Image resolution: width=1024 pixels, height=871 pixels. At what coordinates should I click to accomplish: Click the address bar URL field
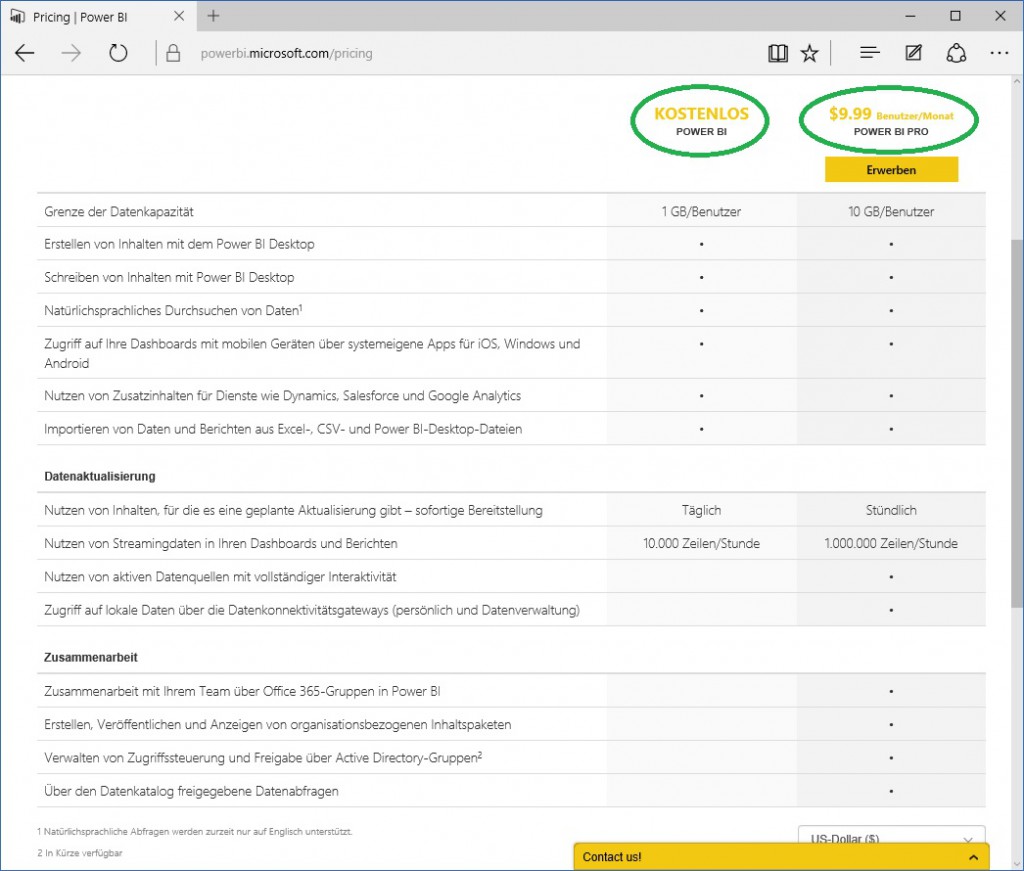[450, 54]
